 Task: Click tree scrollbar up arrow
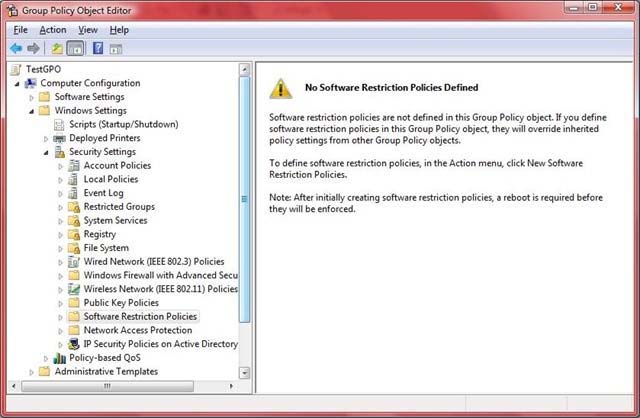[244, 69]
